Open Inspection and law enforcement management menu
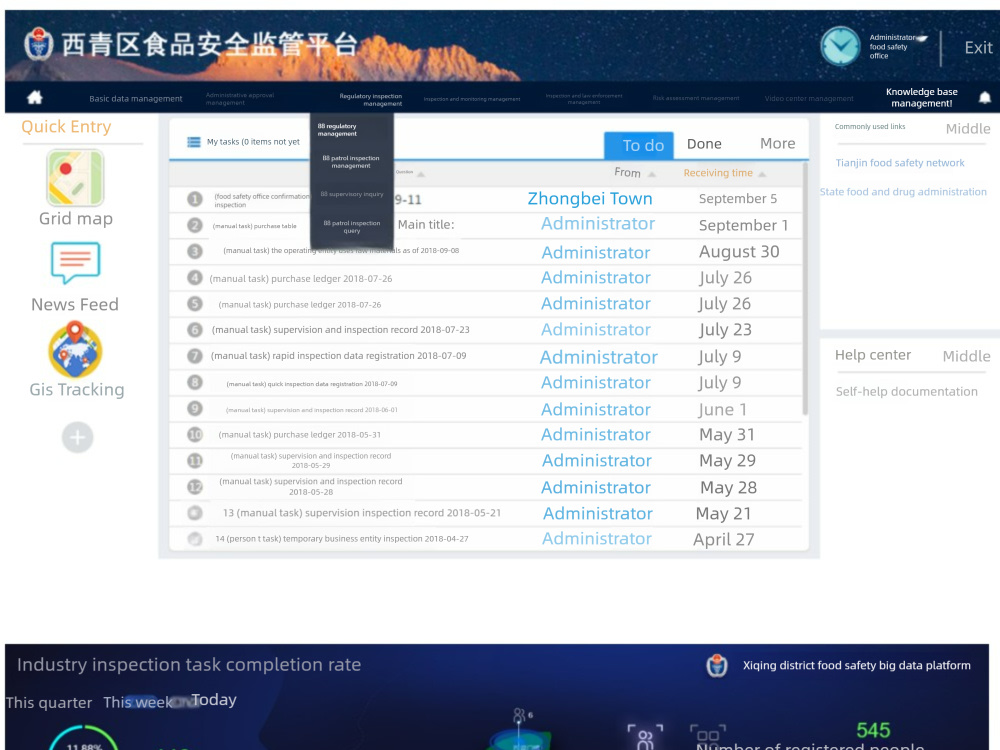1000x750 pixels. tap(584, 99)
